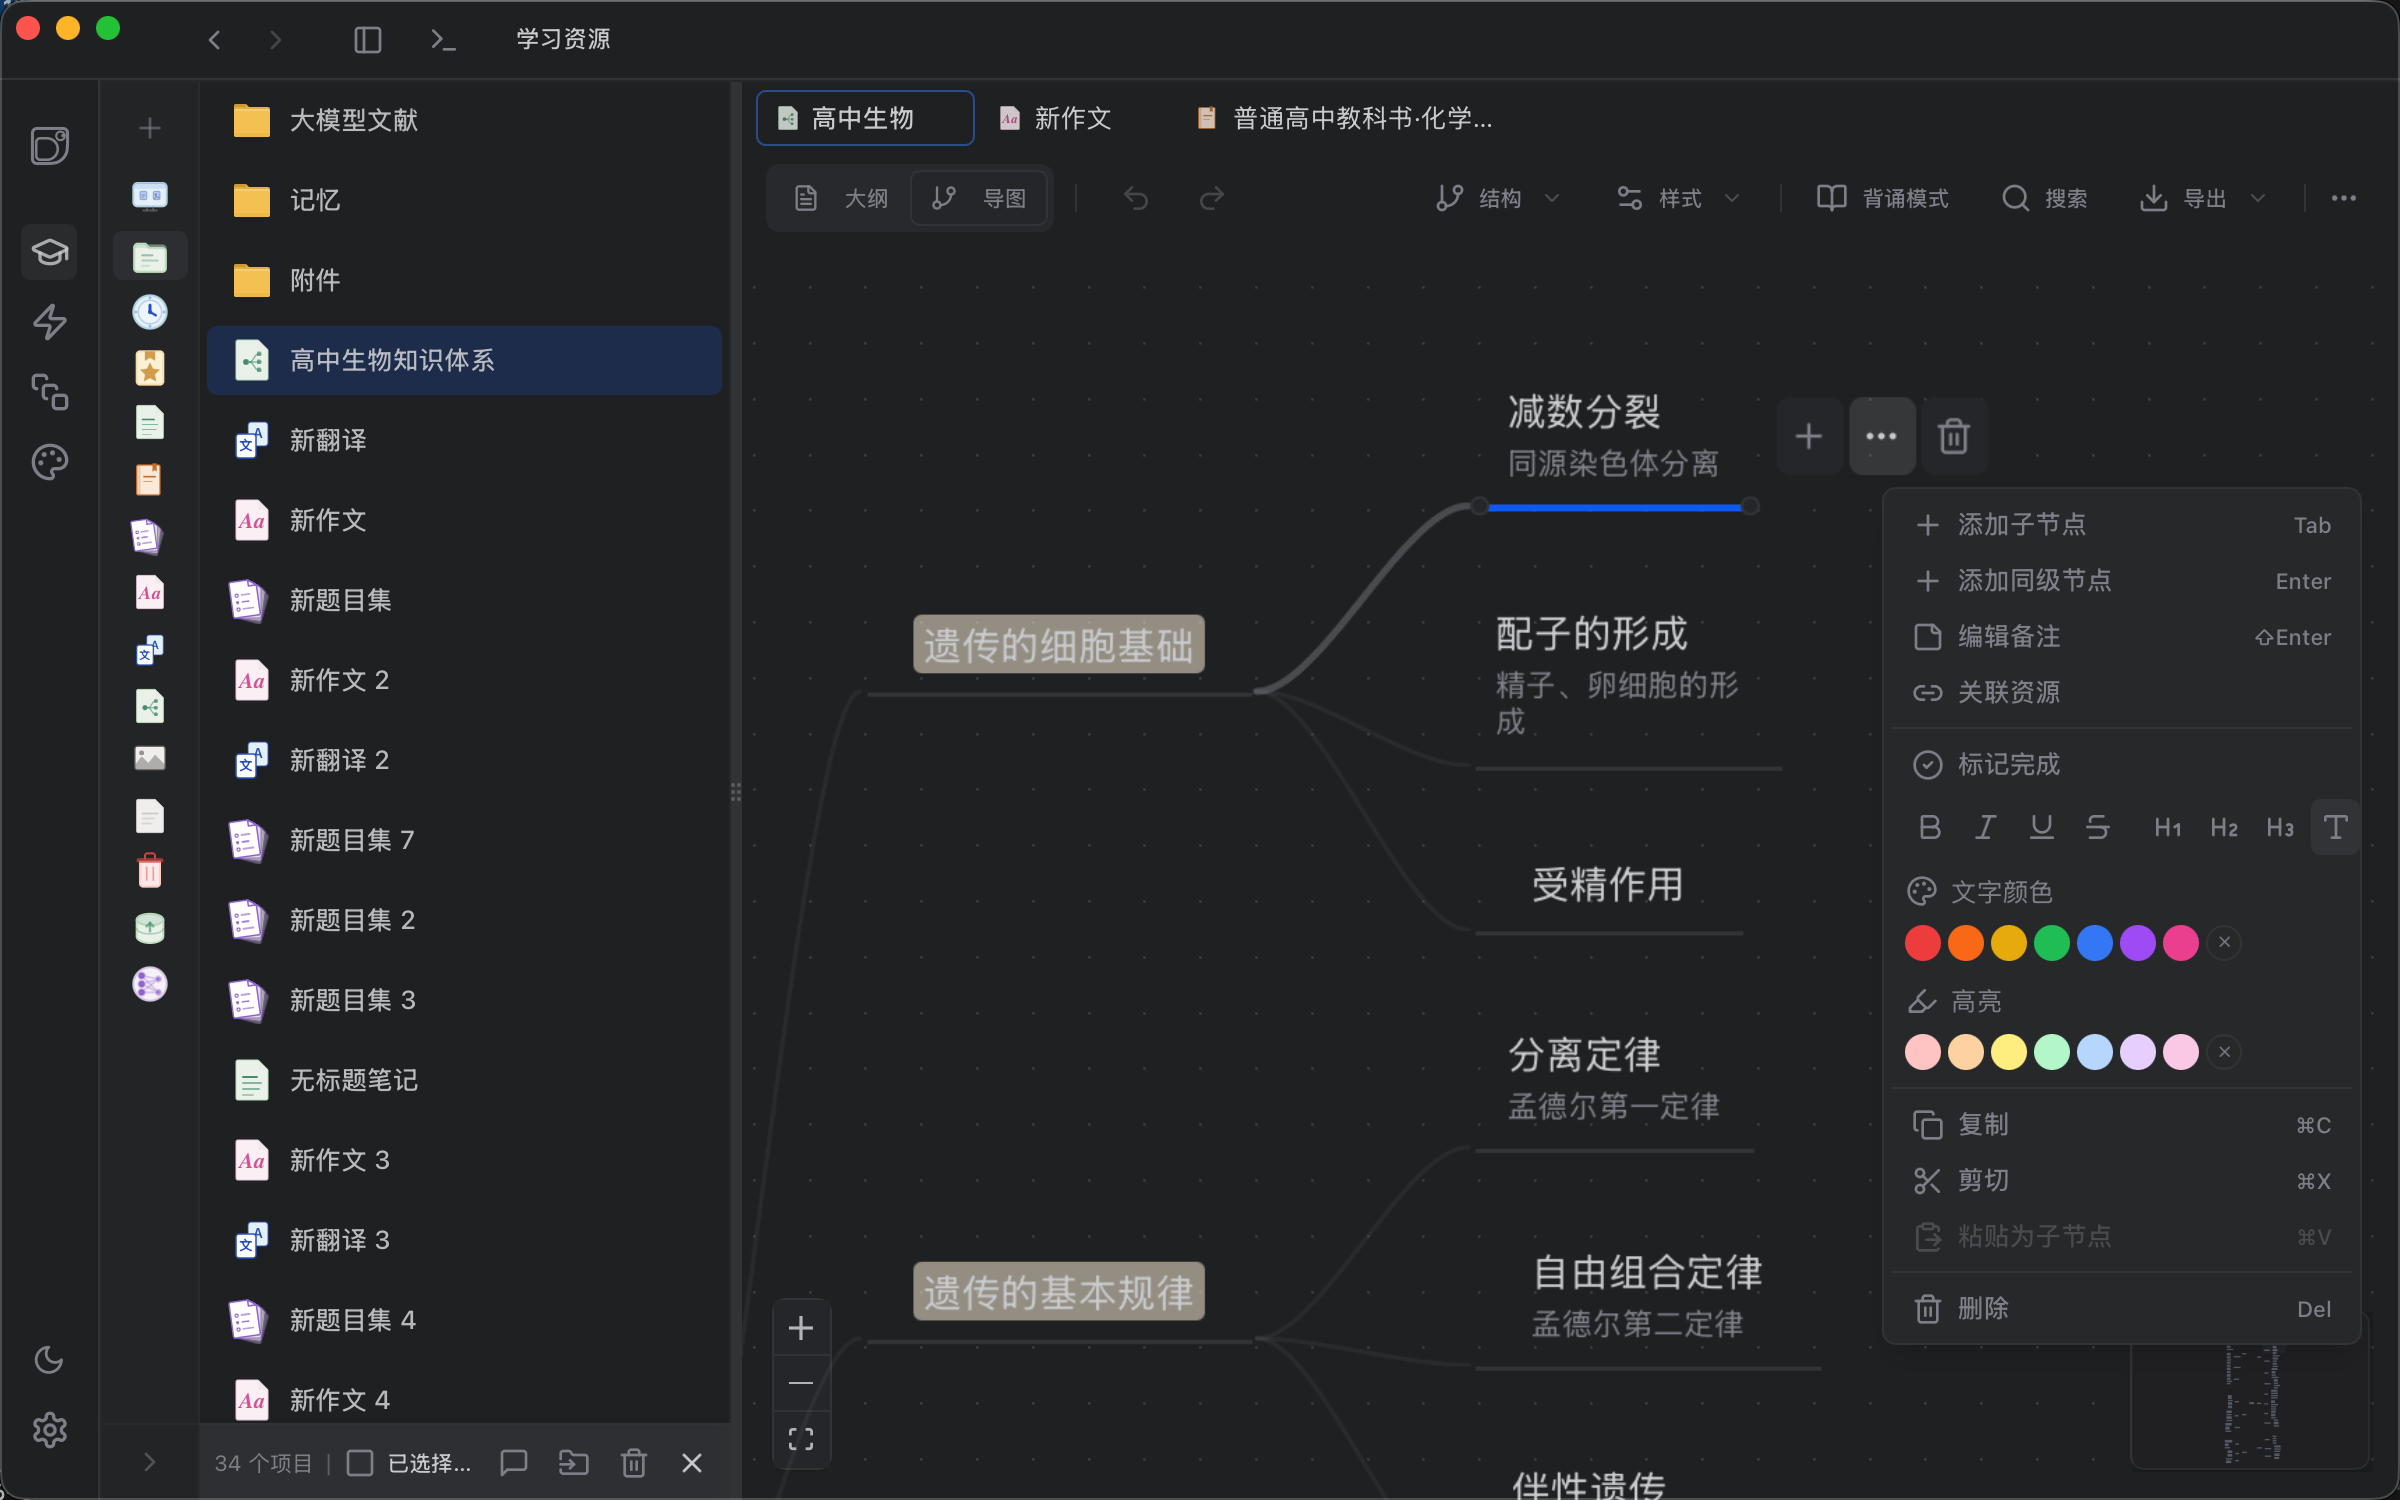Viewport: 2400px width, 1500px height.
Task: Click the zoom in plus button
Action: click(x=800, y=1327)
